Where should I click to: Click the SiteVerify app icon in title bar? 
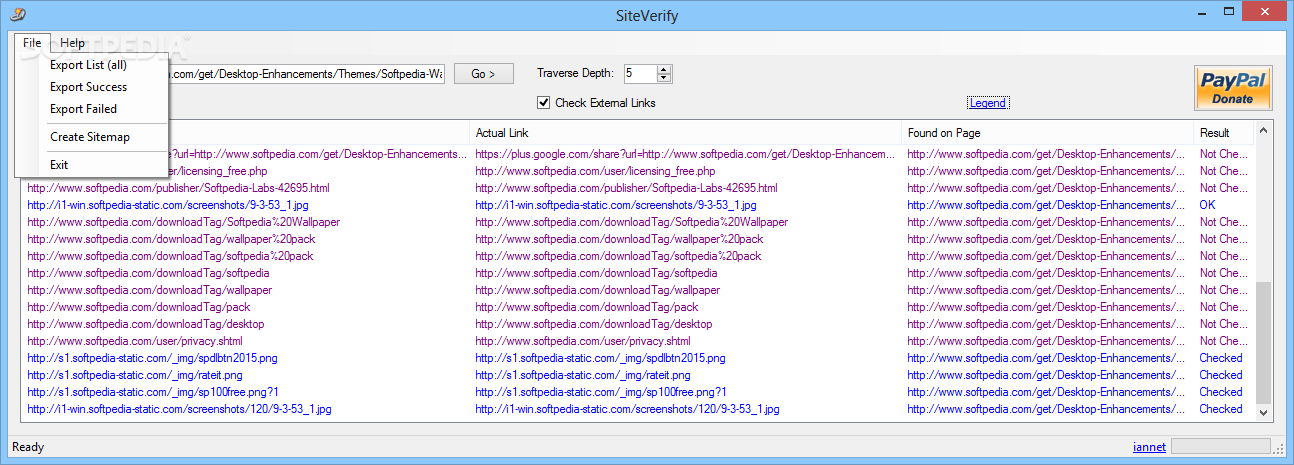tap(18, 13)
